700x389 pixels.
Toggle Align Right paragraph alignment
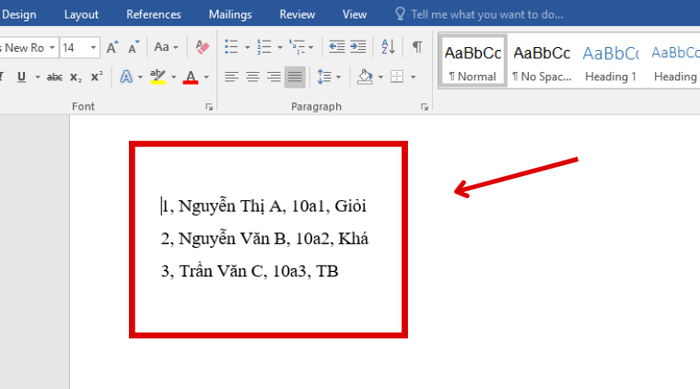274,77
